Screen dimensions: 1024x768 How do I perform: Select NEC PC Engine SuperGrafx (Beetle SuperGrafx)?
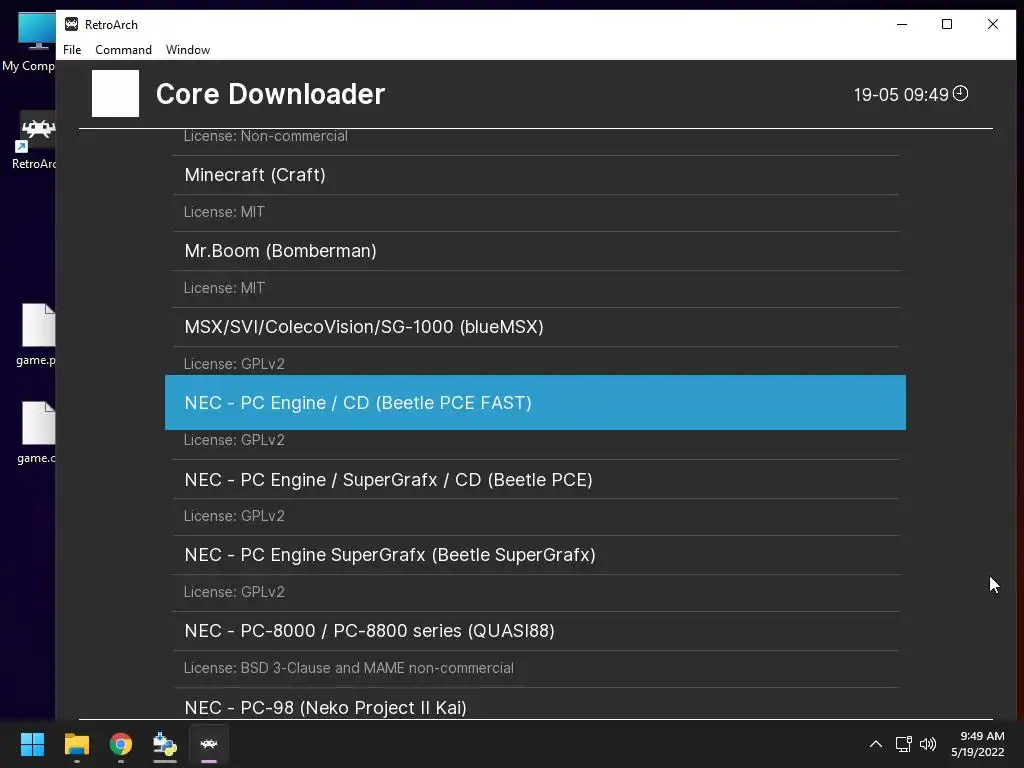pos(536,555)
